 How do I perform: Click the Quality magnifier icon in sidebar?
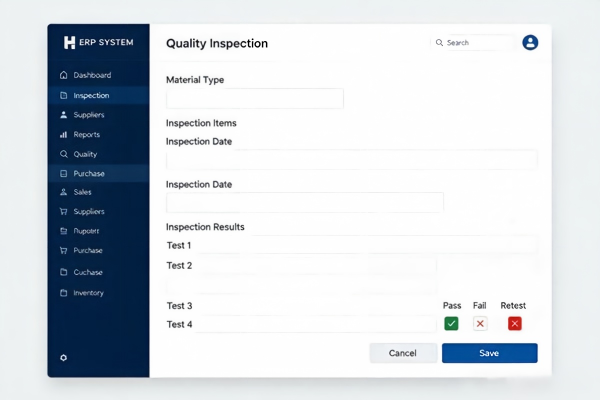point(64,154)
